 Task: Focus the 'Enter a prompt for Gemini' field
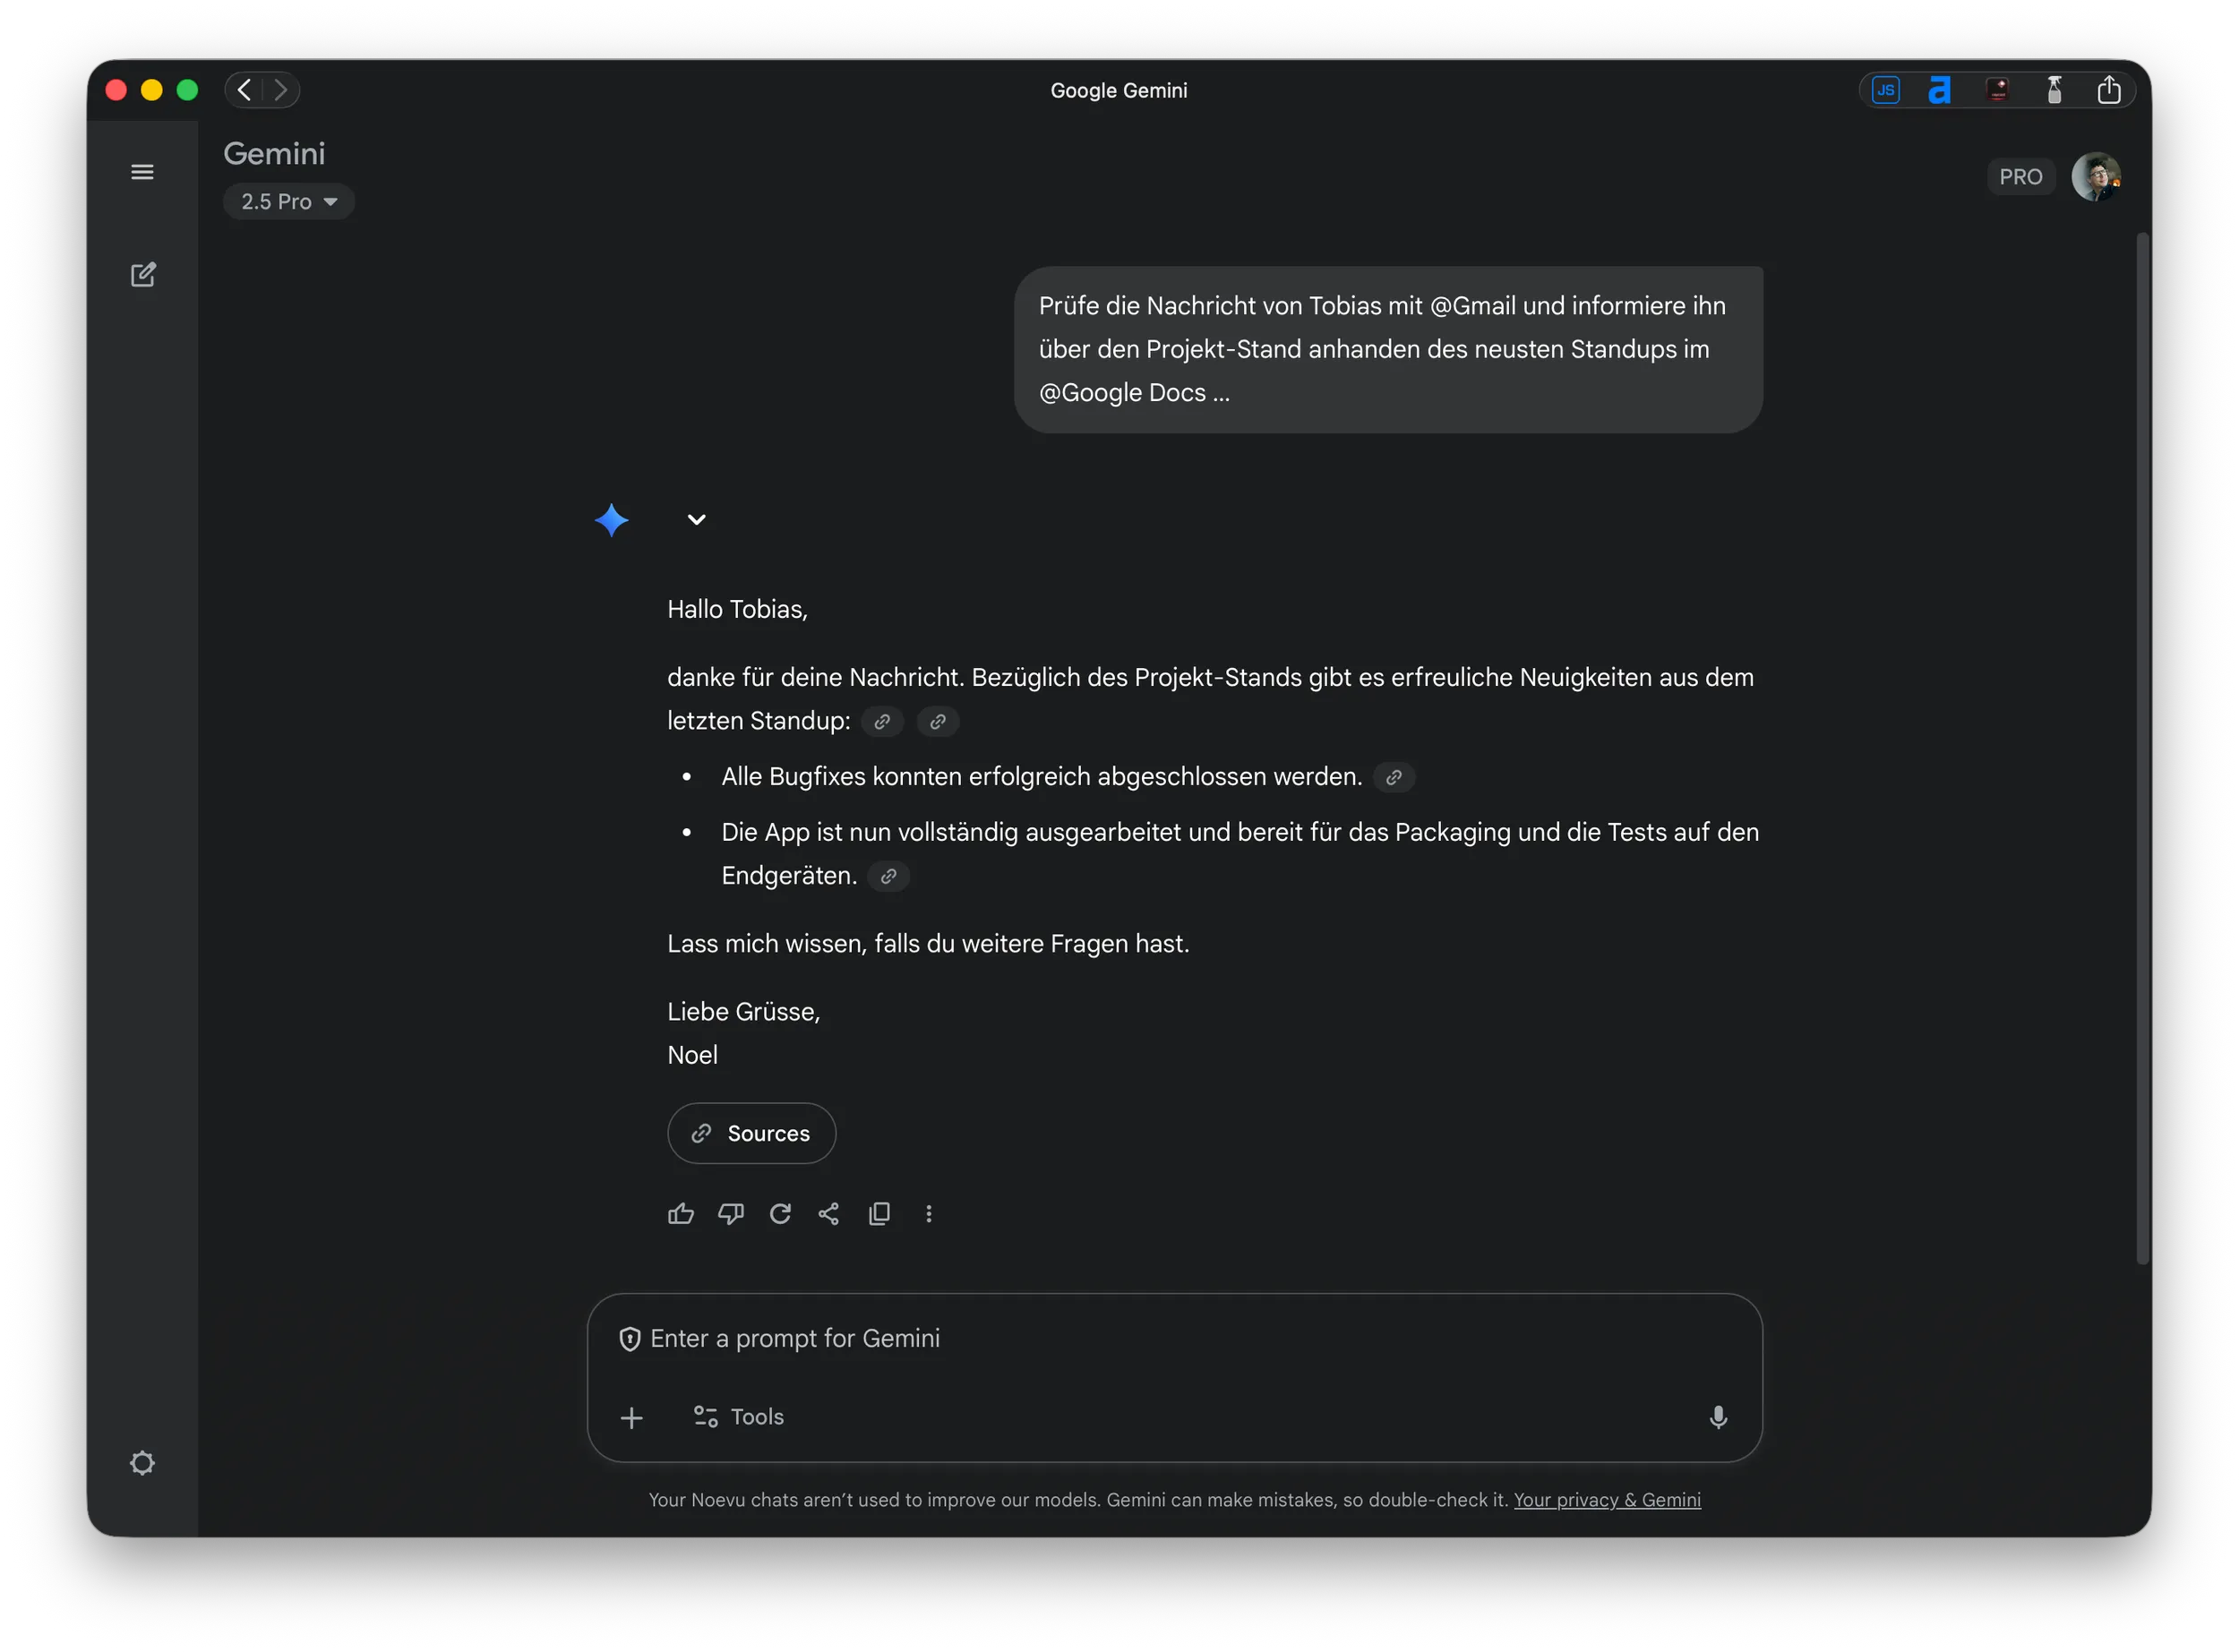pos(1174,1339)
